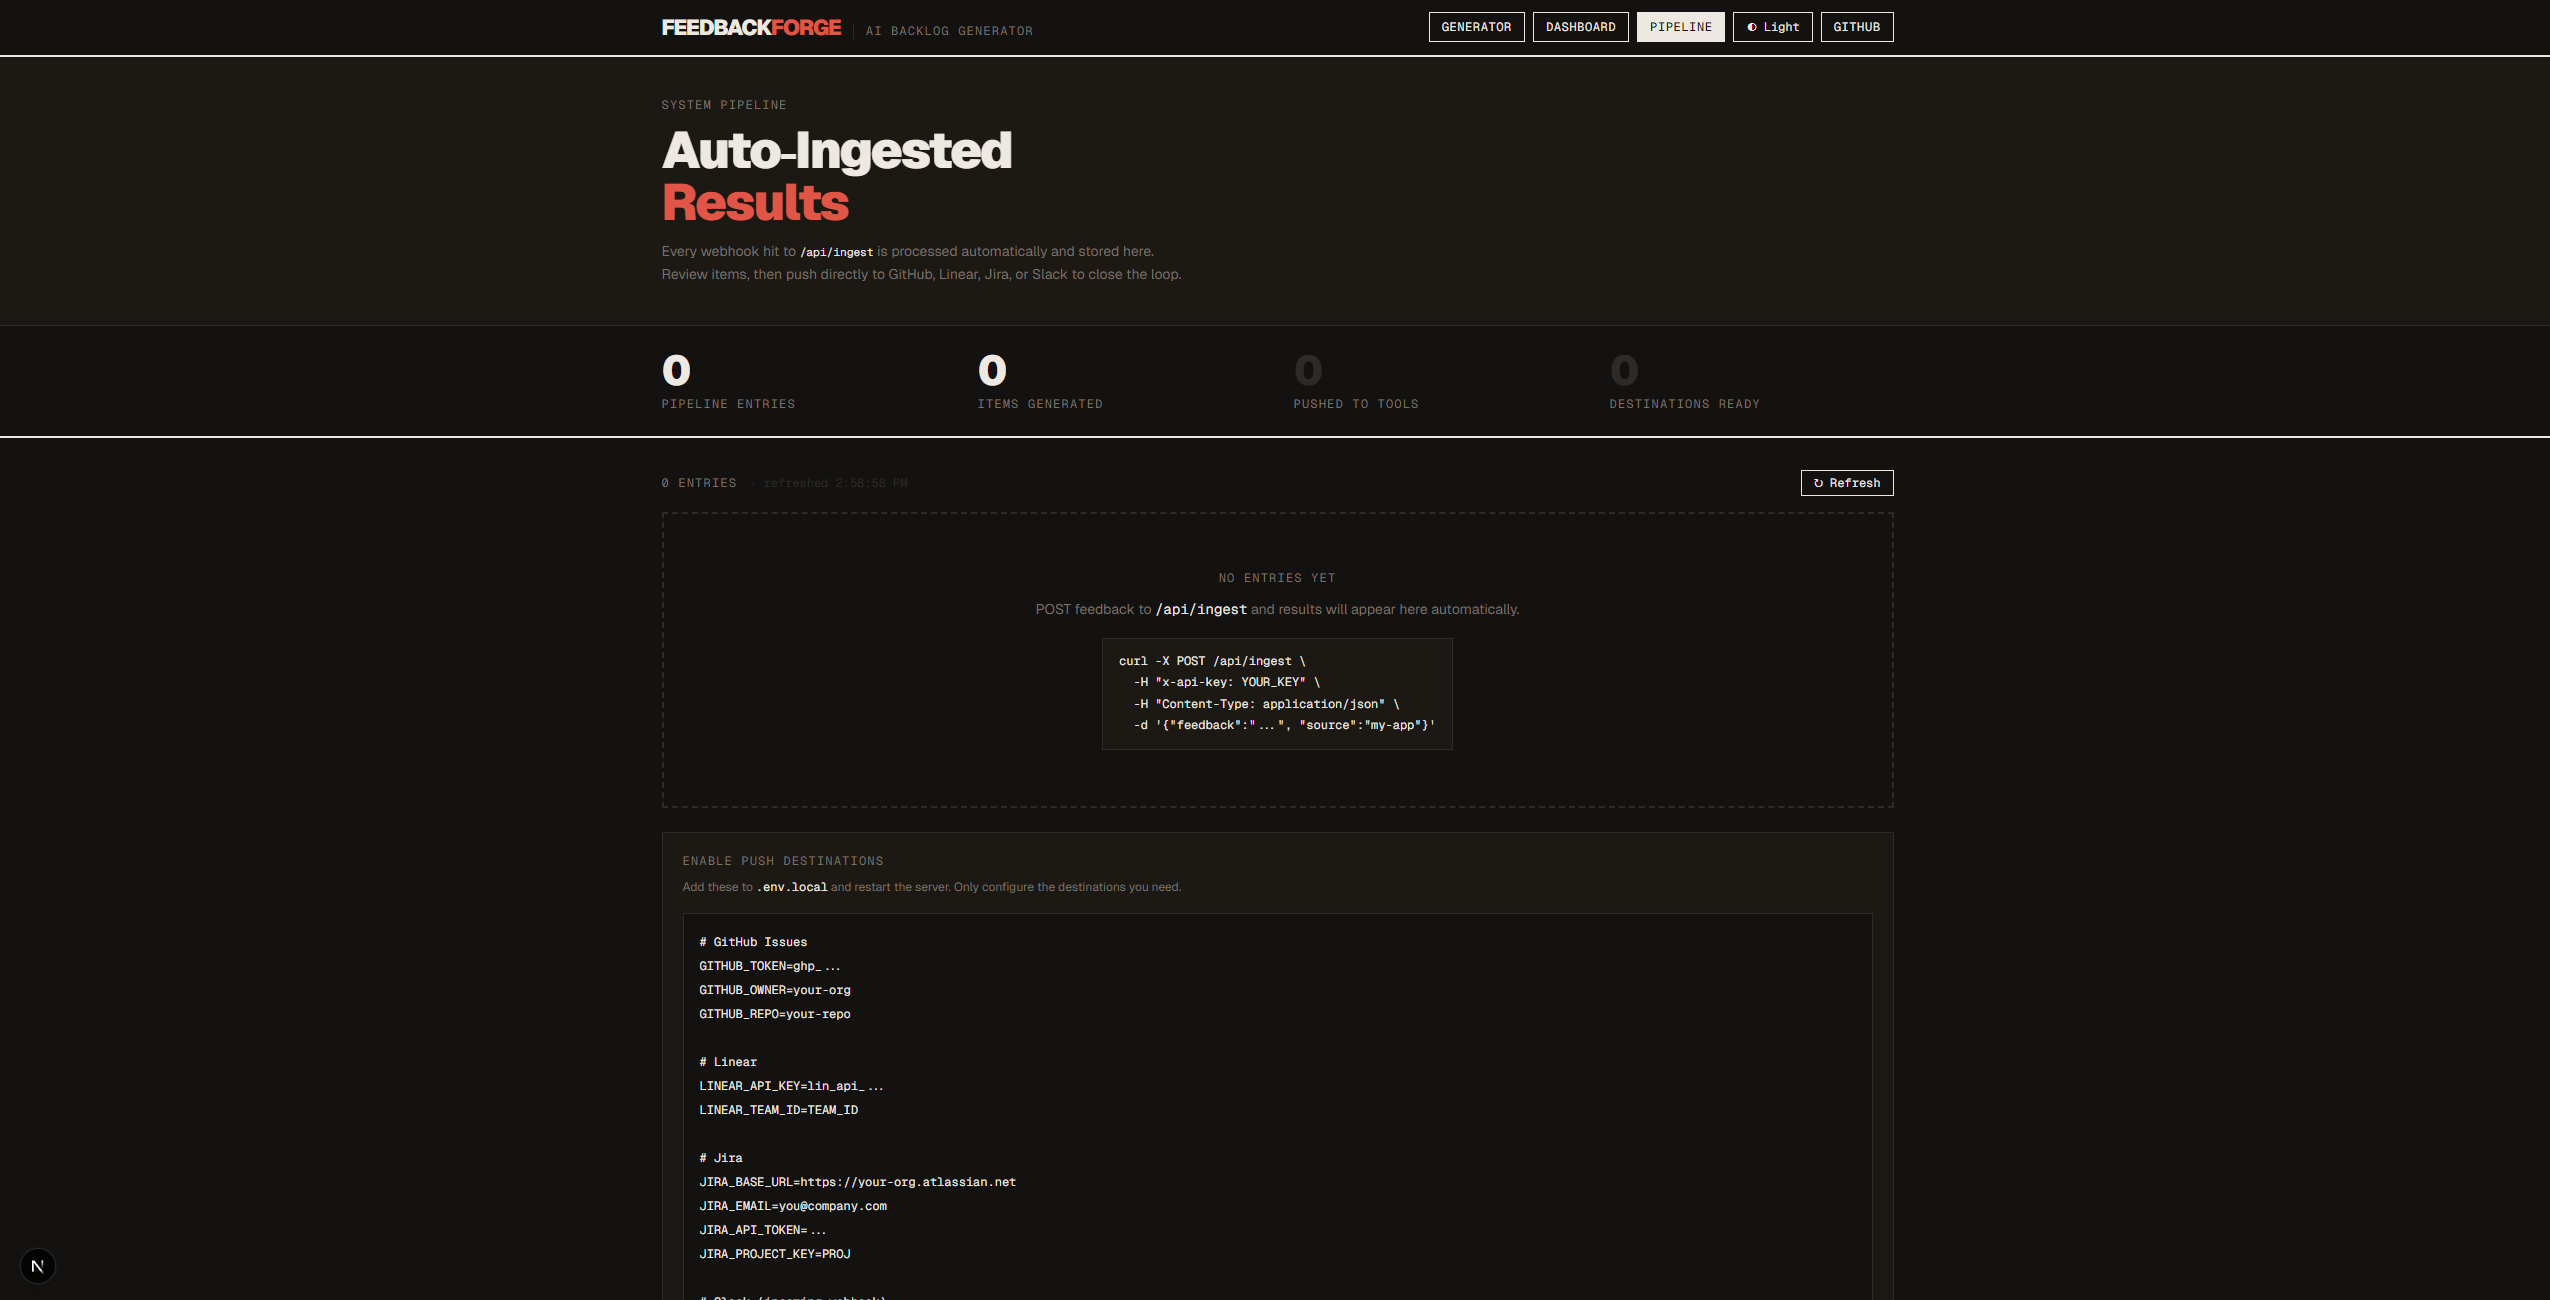Open the DASHBOARD tab
The height and width of the screenshot is (1300, 2550).
[x=1581, y=27]
